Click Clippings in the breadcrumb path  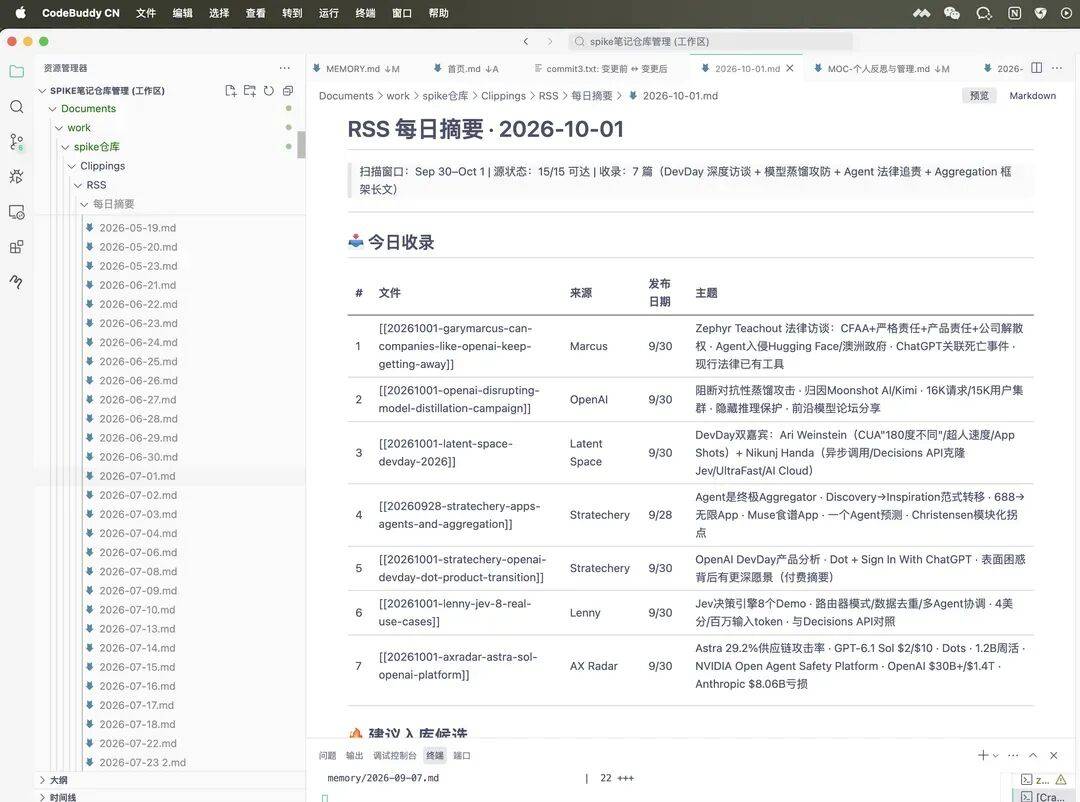tap(503, 96)
